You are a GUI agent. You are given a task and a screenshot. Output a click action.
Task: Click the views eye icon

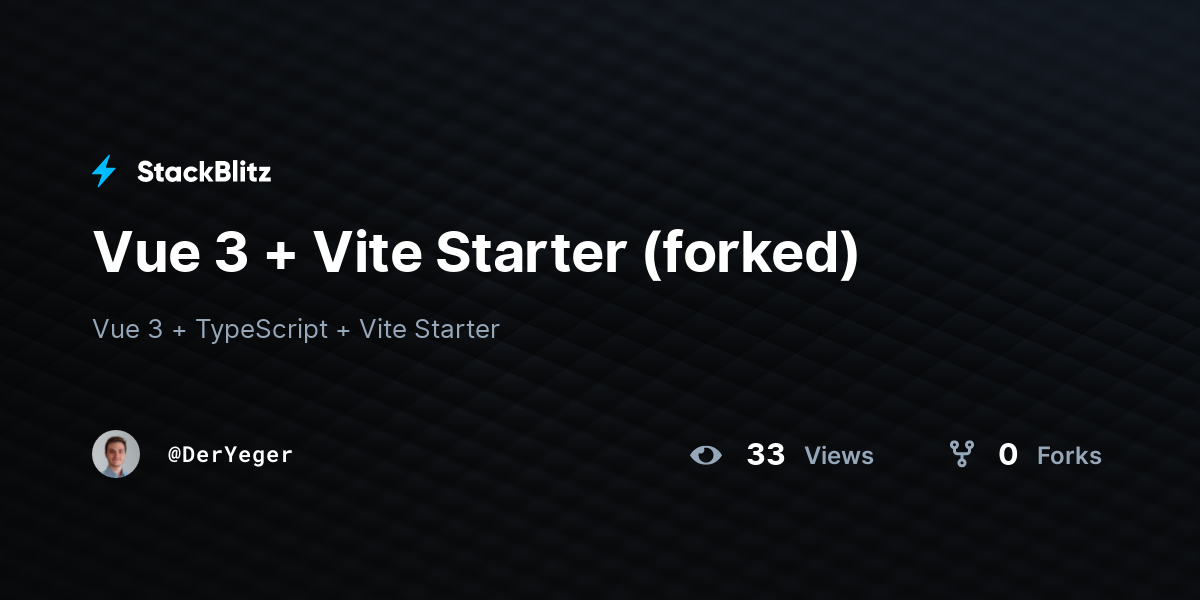click(x=705, y=455)
